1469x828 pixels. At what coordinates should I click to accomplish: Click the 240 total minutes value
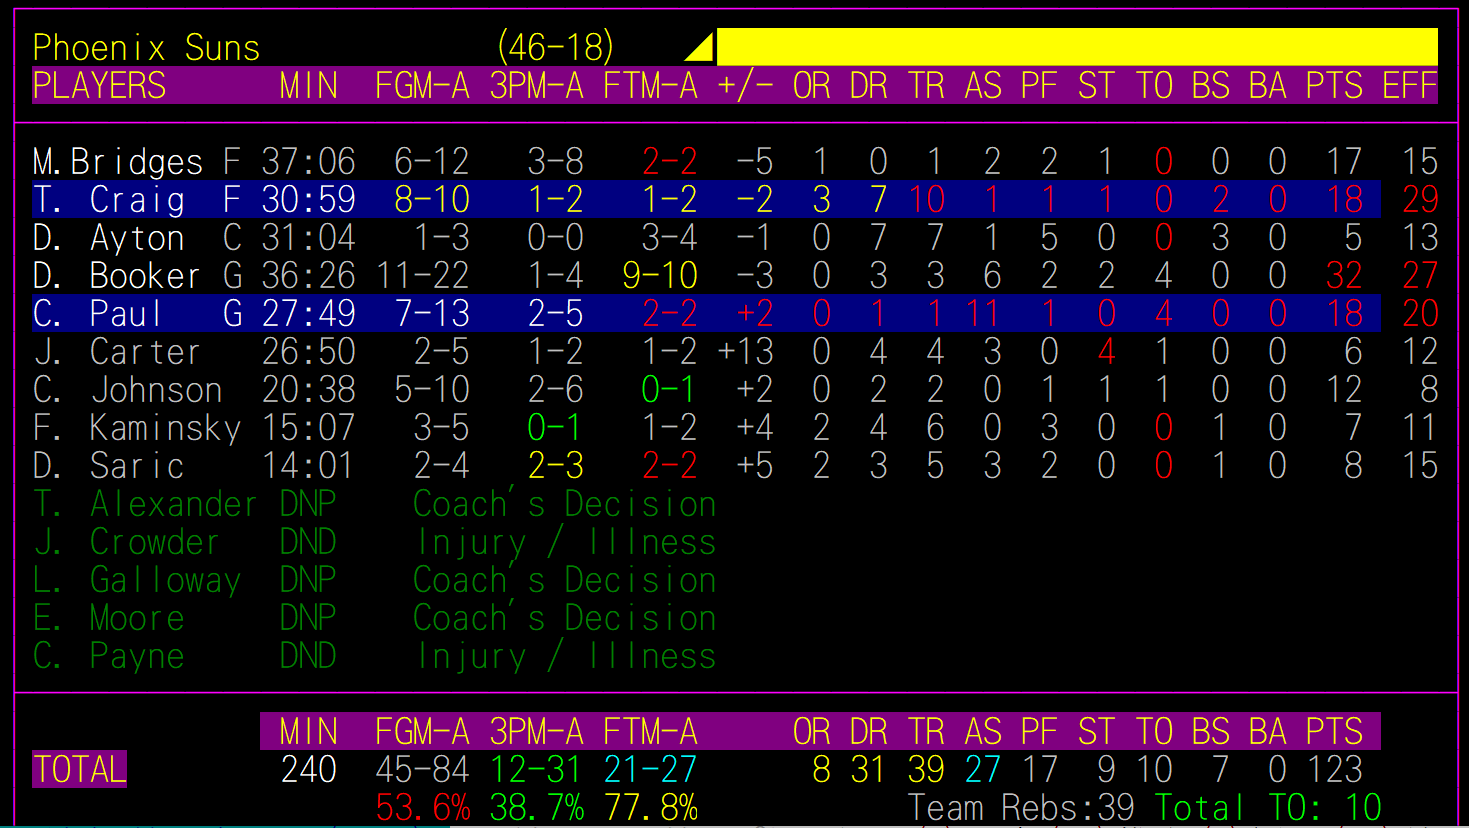(x=309, y=770)
